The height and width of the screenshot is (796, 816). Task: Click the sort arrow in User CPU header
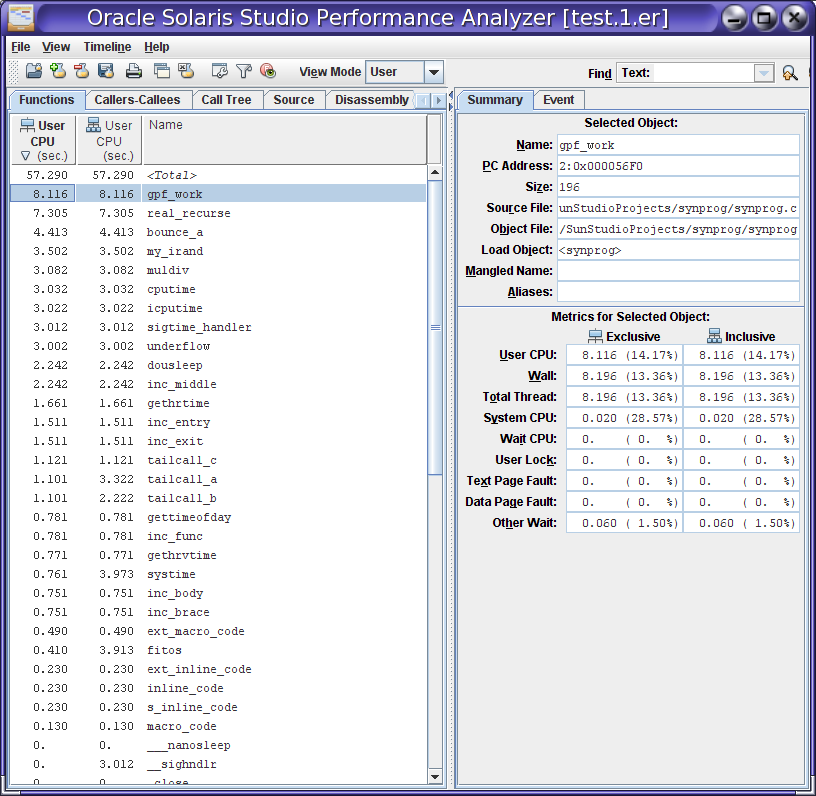(x=26, y=156)
